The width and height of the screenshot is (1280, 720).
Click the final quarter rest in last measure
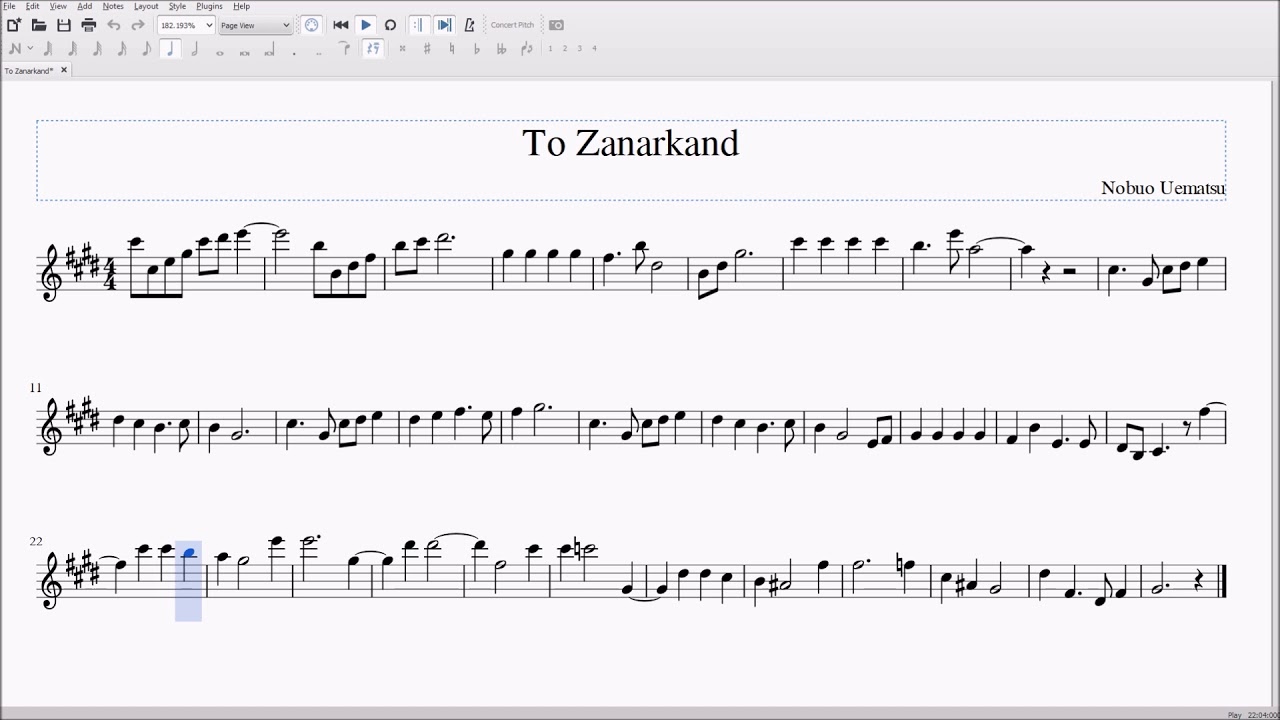point(1198,580)
